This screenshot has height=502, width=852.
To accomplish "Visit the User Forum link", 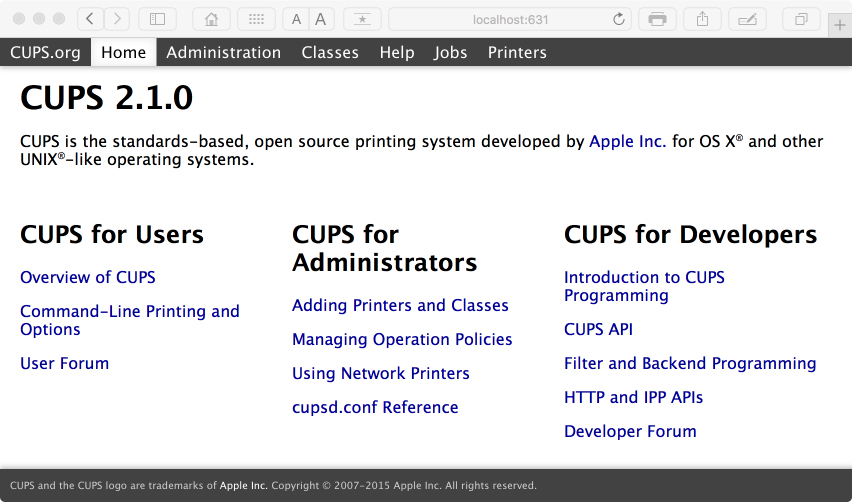I will coord(64,363).
